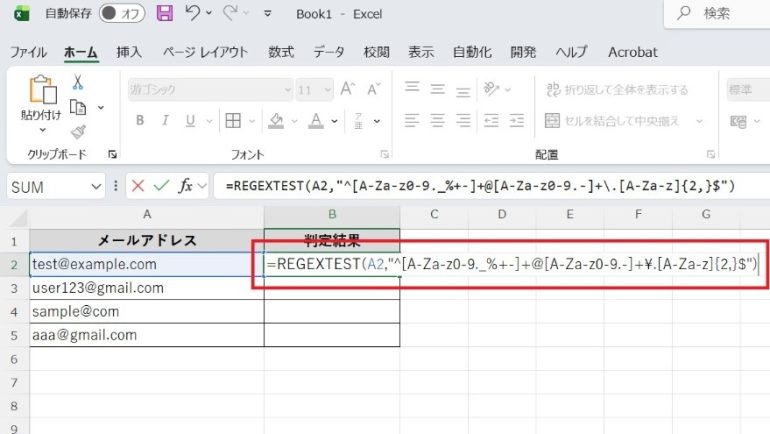Screen dimensions: 770x434
Task: Click the Middle Align icon
Action: [x=437, y=89]
